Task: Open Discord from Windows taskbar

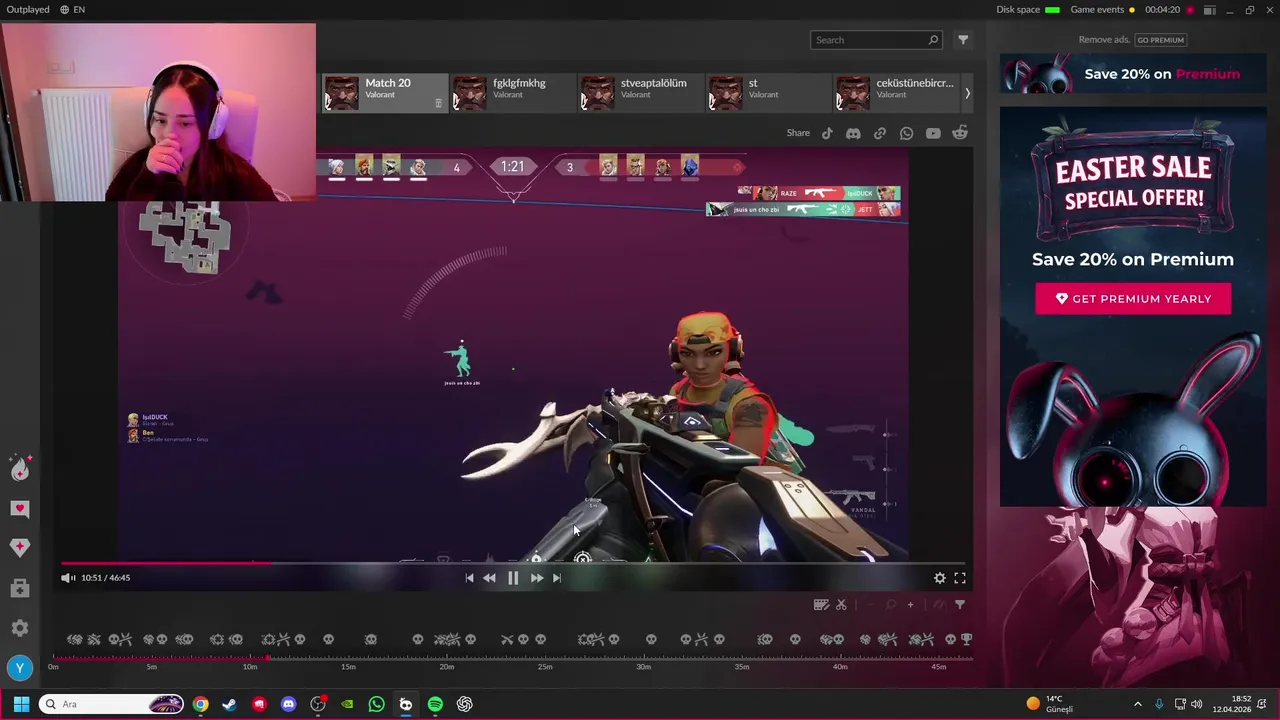Action: coord(288,704)
